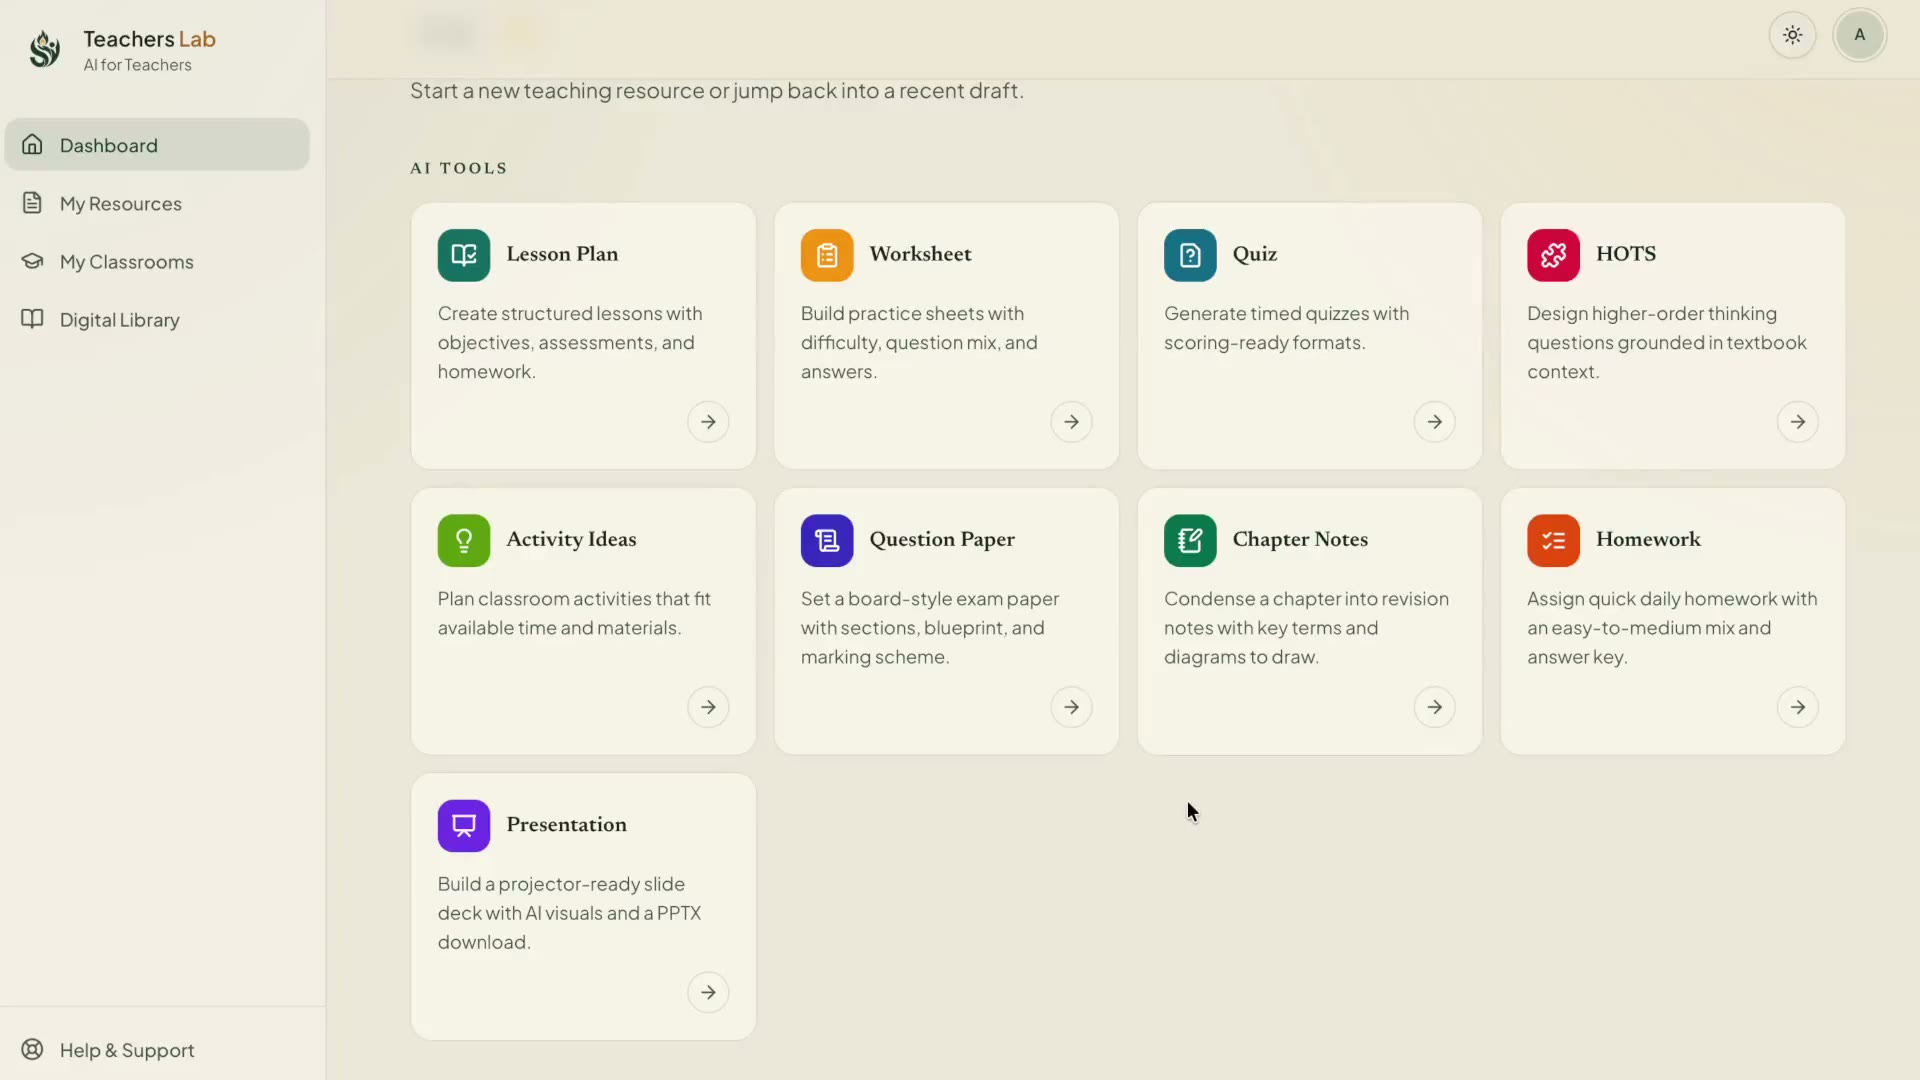Screen dimensions: 1920x1080
Task: Open My Classrooms in the sidebar
Action: coord(157,261)
